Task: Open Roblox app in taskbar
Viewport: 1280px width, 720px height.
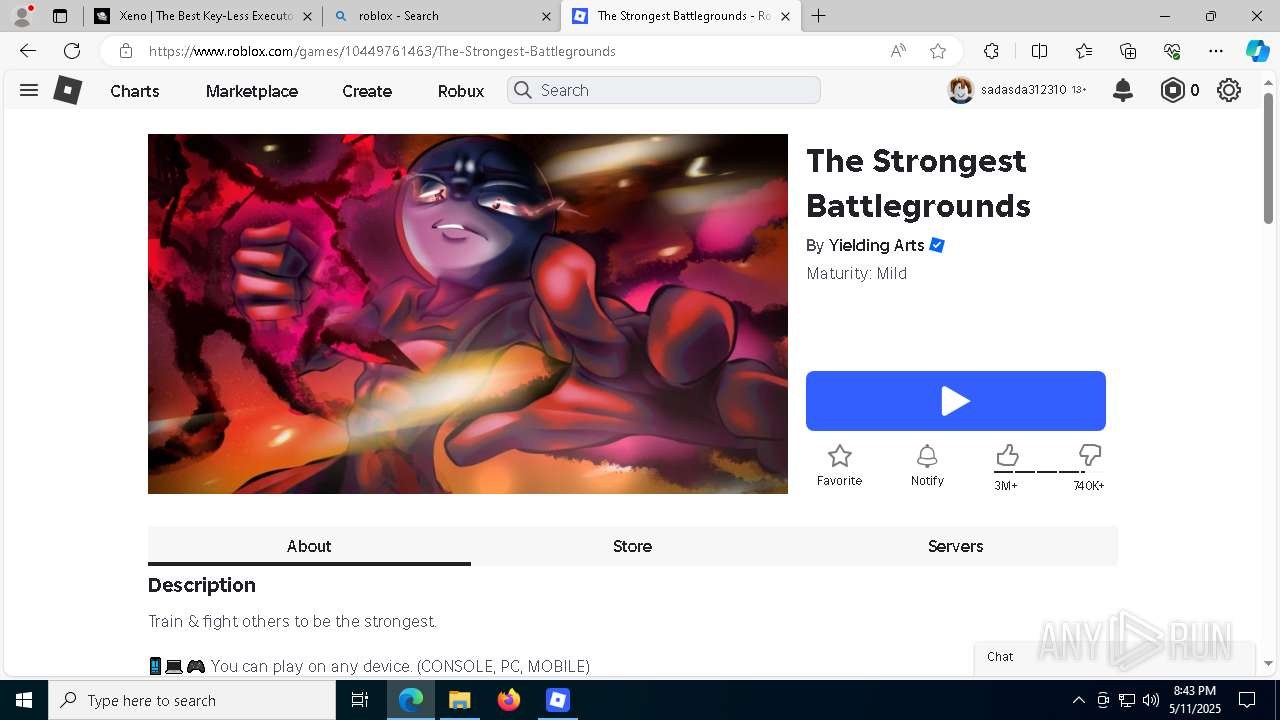Action: [x=558, y=700]
